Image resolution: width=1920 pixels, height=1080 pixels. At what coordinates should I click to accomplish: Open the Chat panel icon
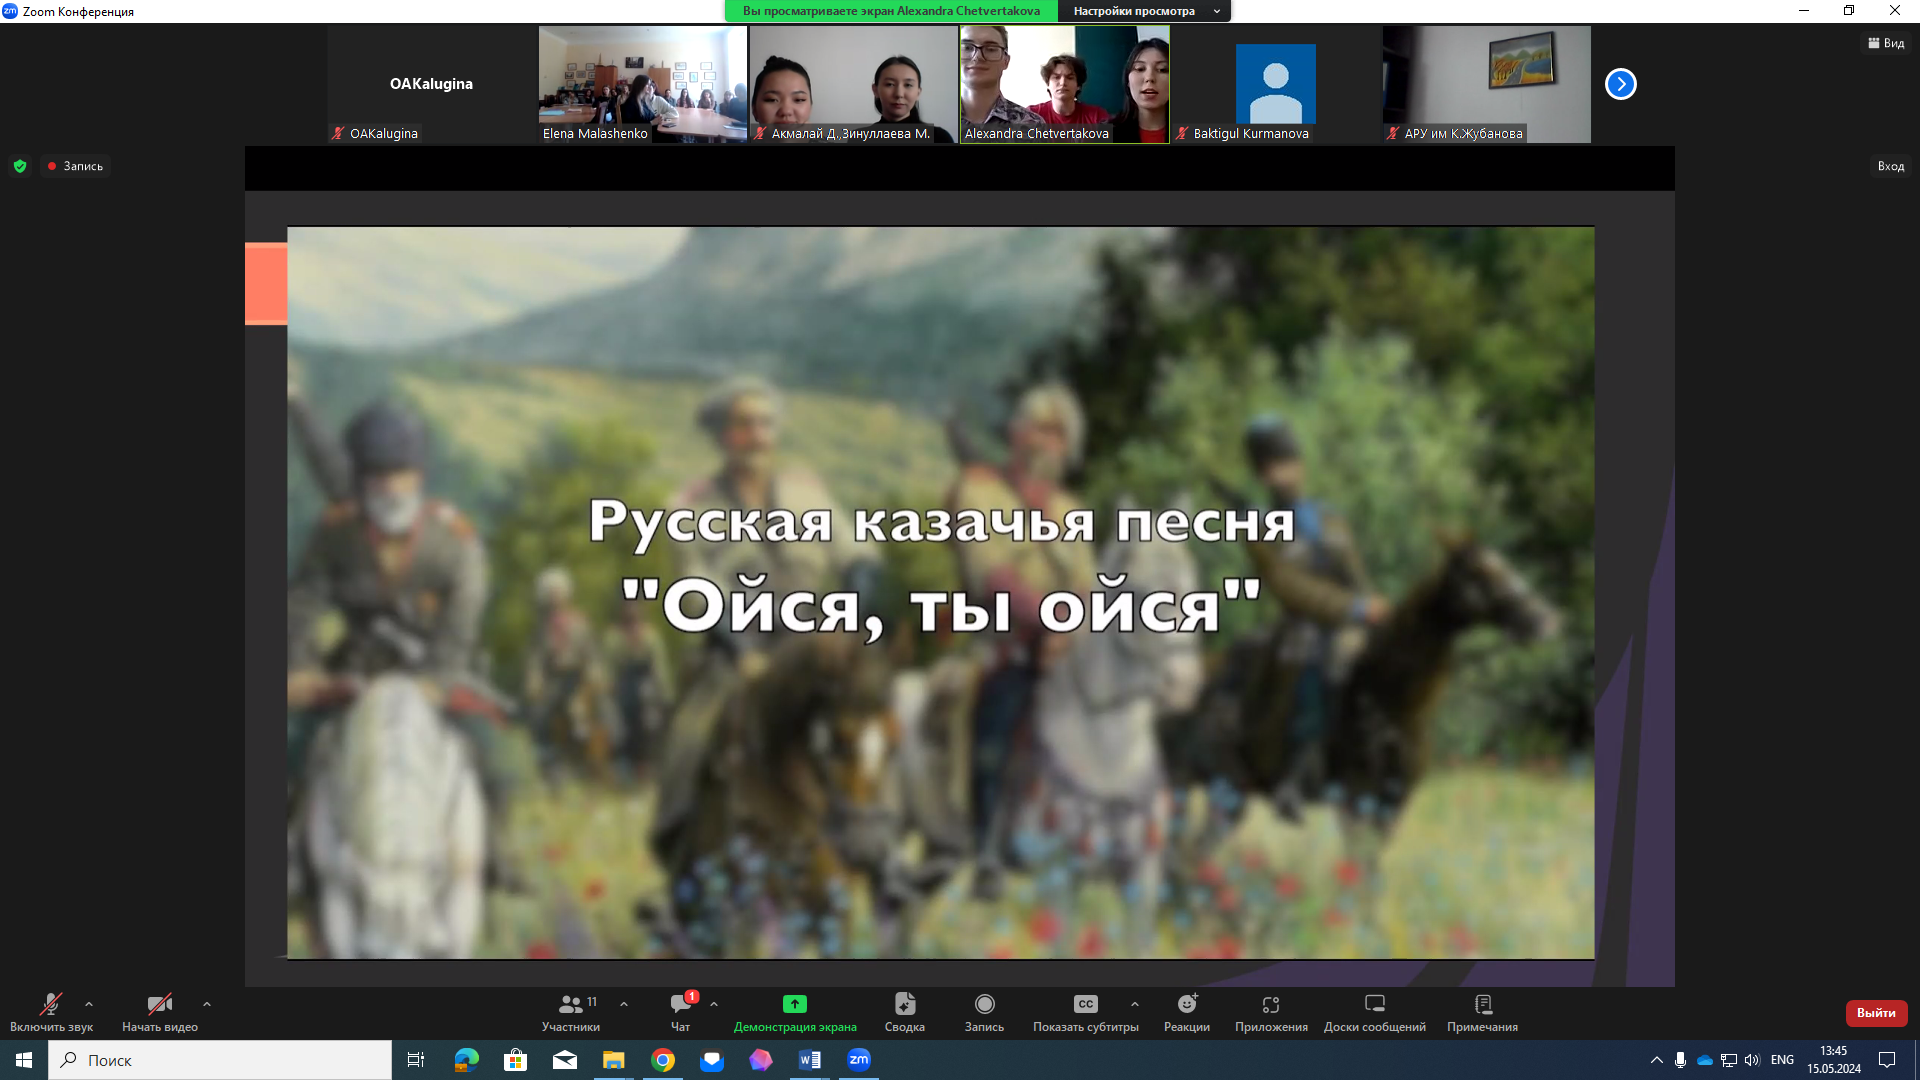click(x=681, y=1004)
